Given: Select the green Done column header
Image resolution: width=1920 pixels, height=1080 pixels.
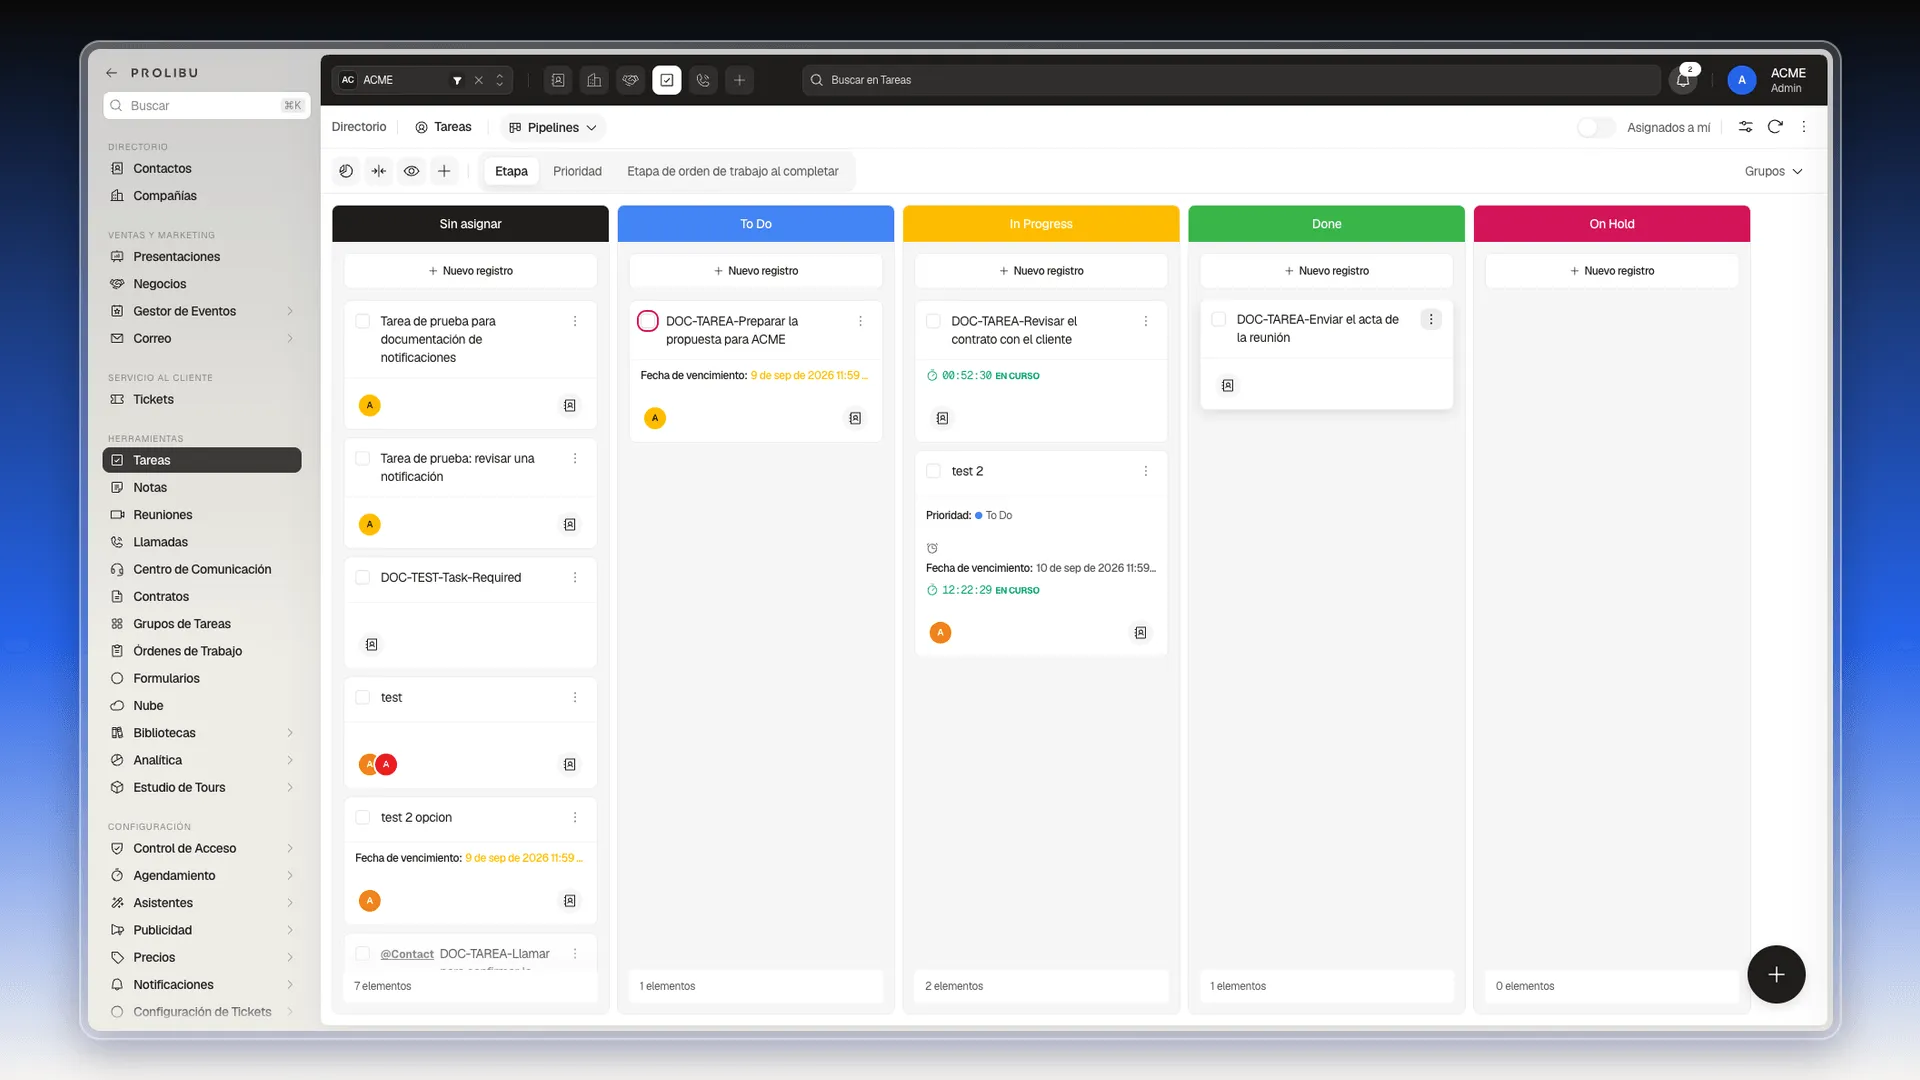Looking at the screenshot, I should click(1326, 224).
